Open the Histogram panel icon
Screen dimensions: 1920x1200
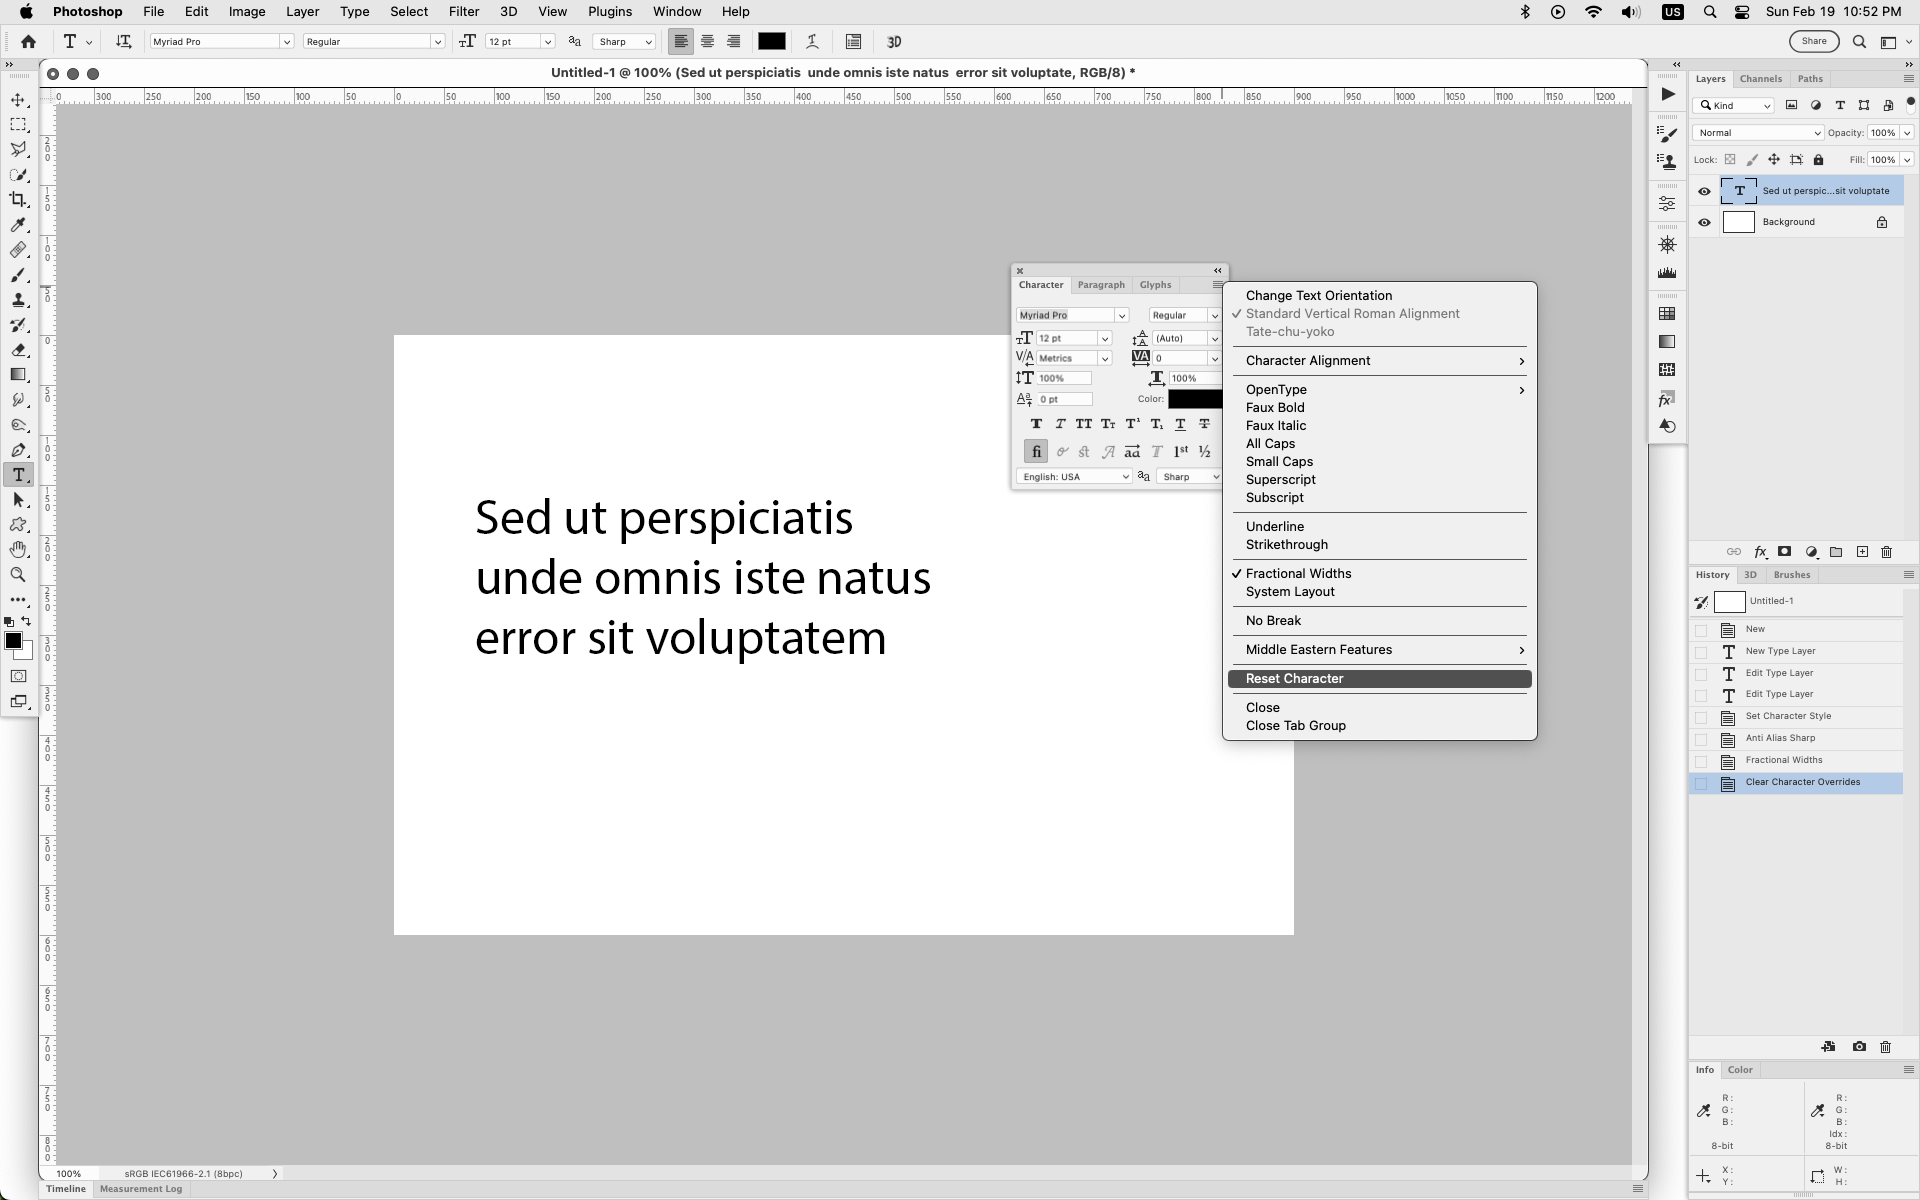tap(1666, 274)
